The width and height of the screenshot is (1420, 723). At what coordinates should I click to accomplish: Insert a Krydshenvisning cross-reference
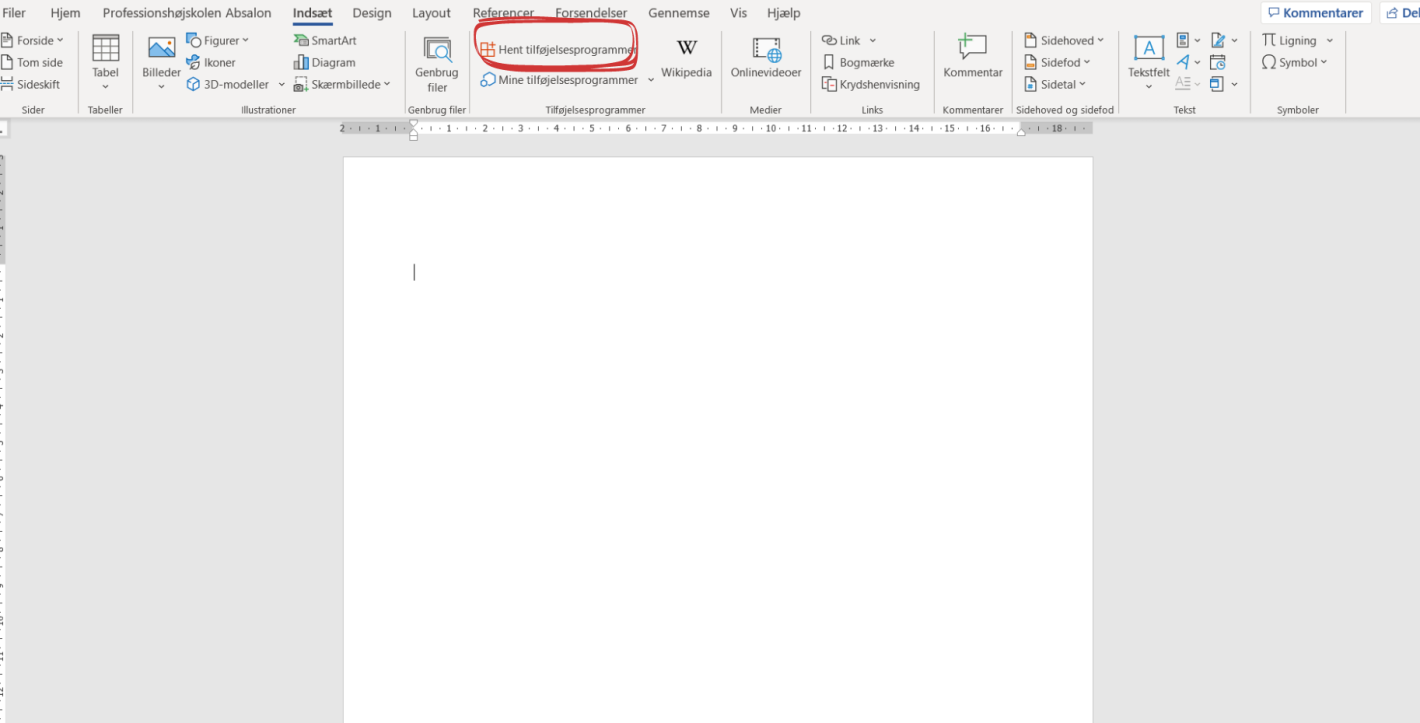pos(870,85)
